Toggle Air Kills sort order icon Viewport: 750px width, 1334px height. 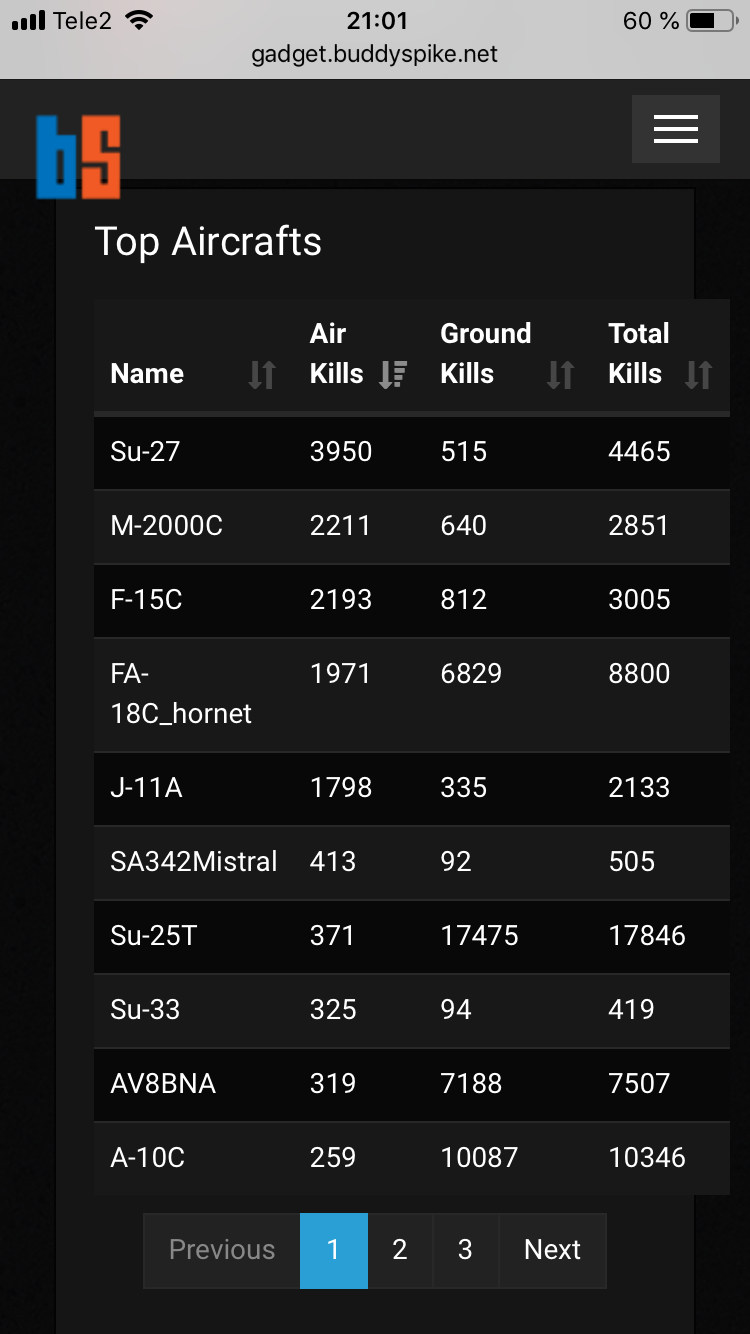tap(393, 374)
